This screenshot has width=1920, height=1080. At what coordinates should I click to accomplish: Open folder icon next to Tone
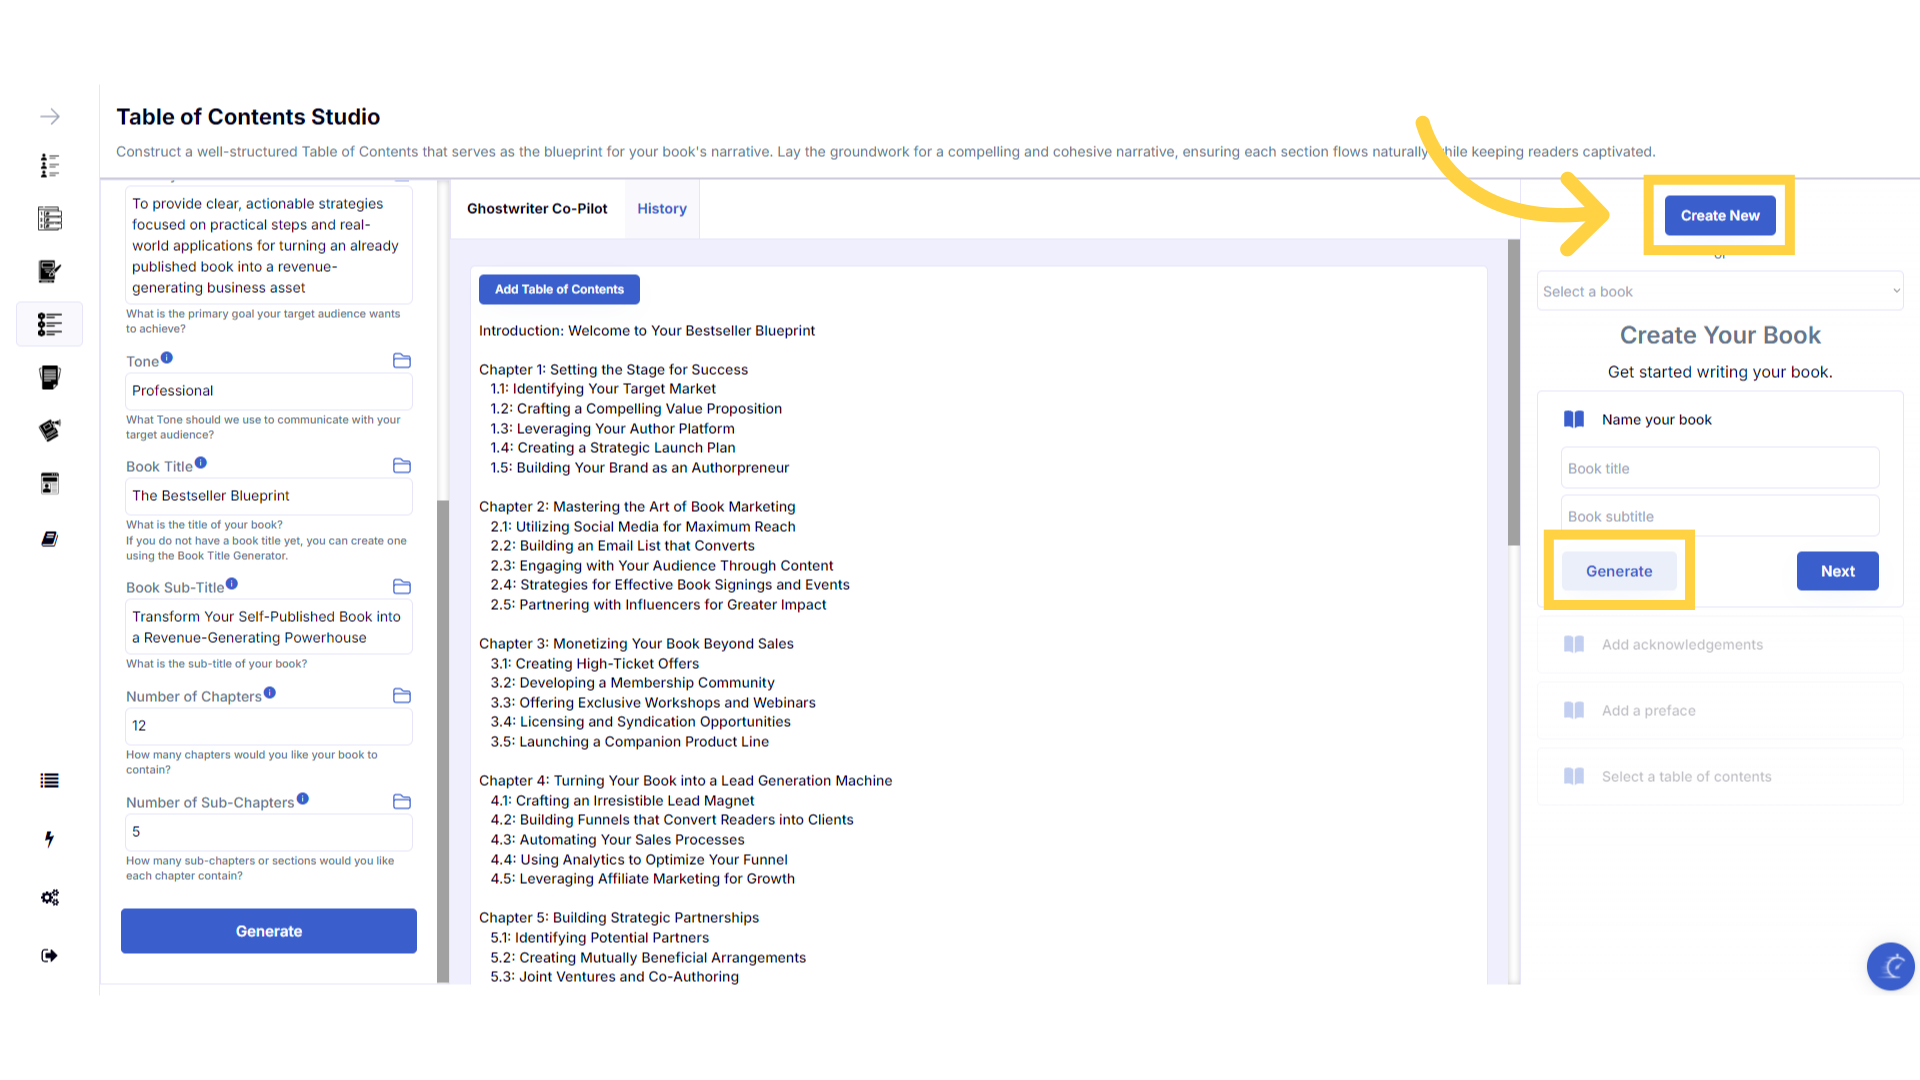(x=402, y=361)
